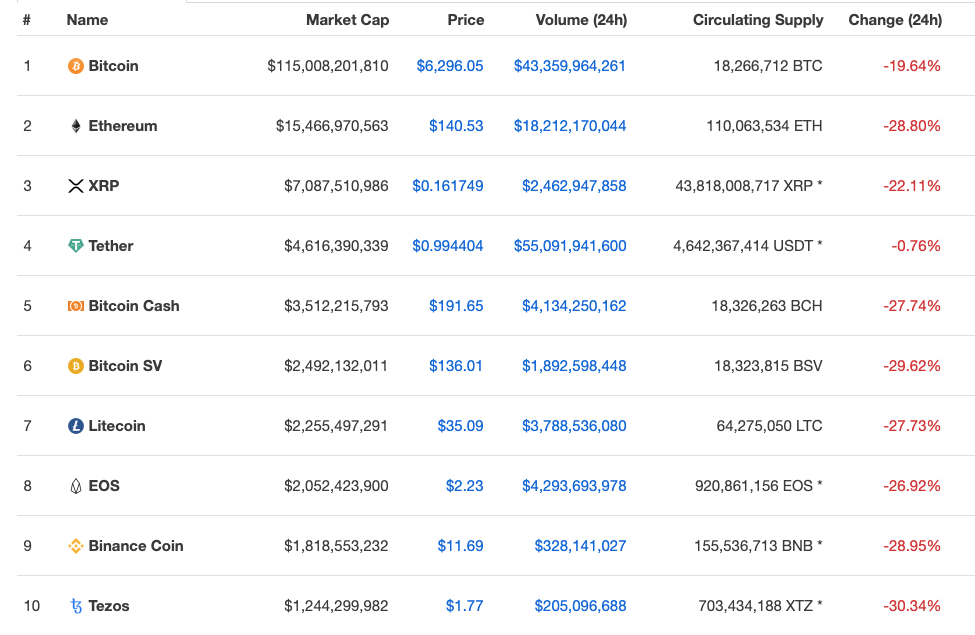Click the Binance Coin diamond icon

click(74, 546)
